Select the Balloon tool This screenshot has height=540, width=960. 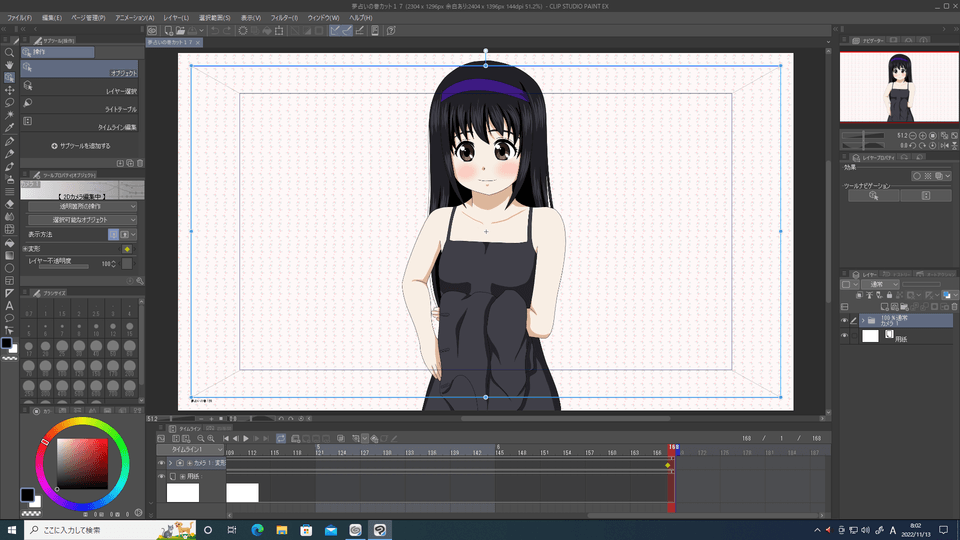click(x=9, y=318)
